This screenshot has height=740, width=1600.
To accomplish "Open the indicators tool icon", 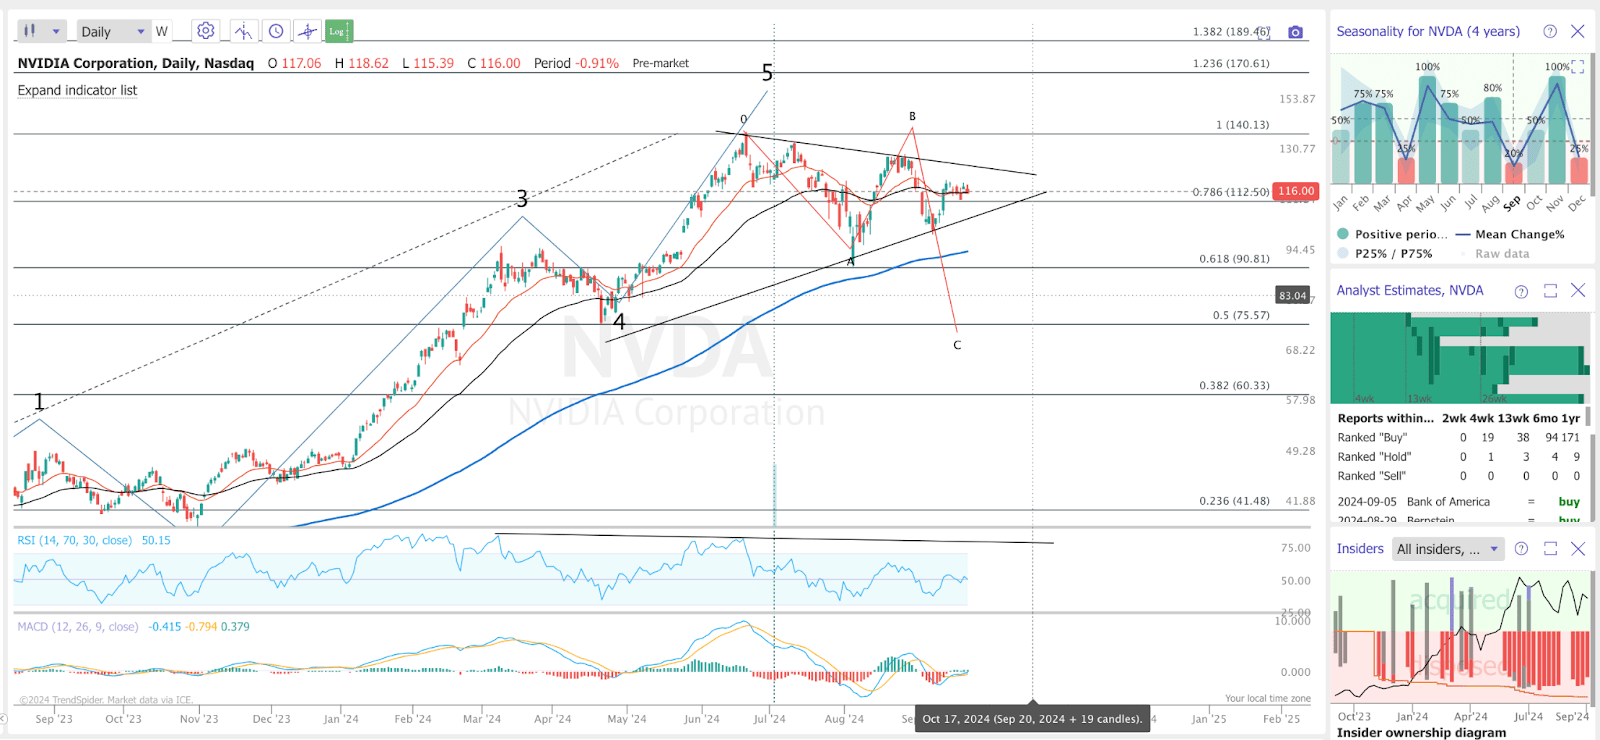I will (243, 31).
